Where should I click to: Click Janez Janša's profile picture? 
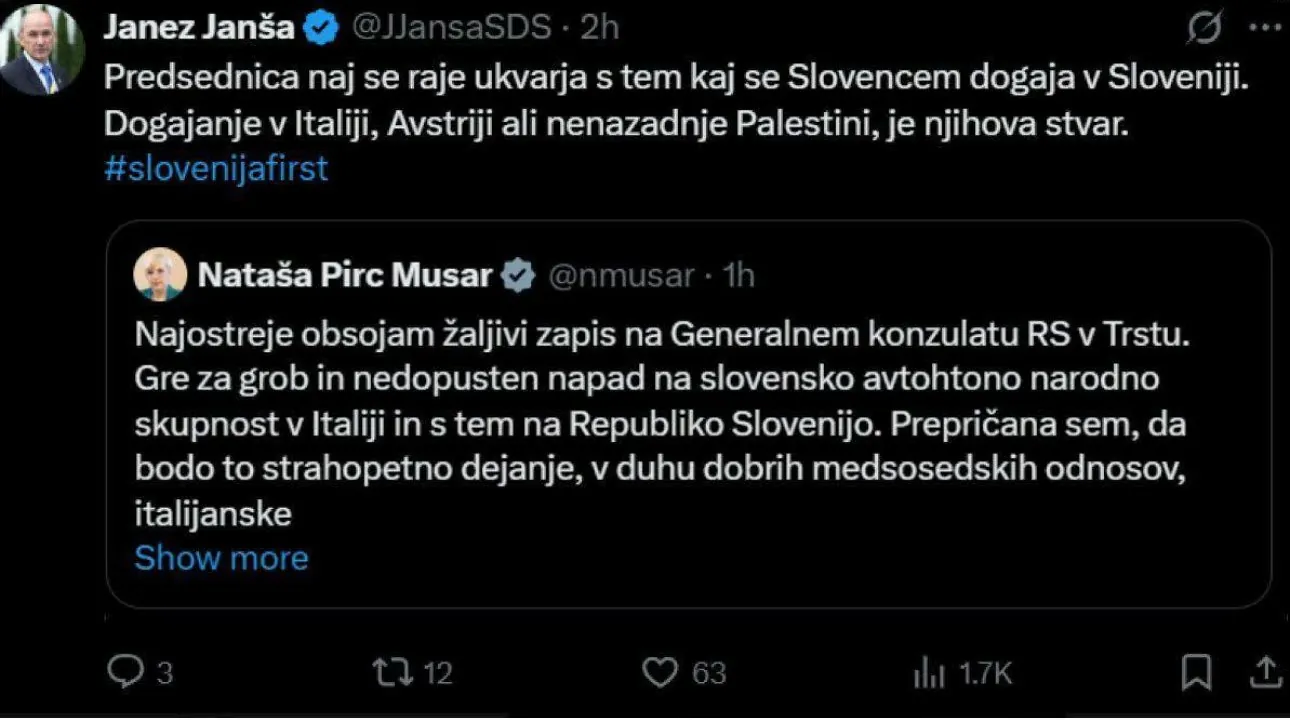click(x=42, y=50)
